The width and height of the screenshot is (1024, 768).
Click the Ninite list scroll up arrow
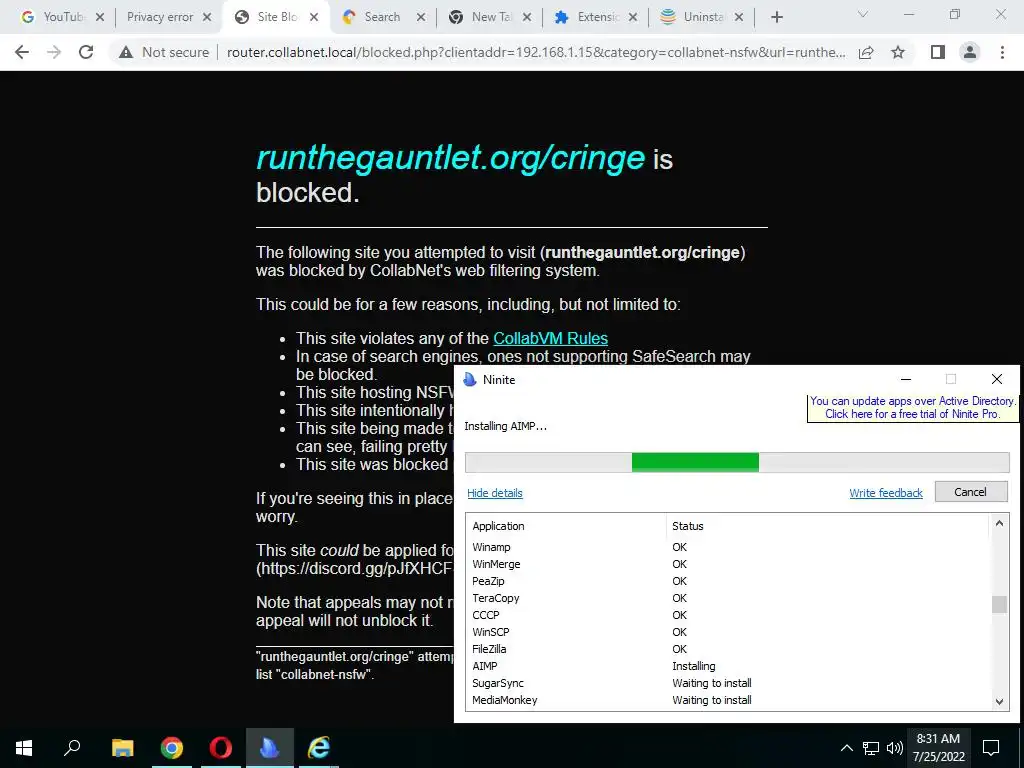click(999, 523)
